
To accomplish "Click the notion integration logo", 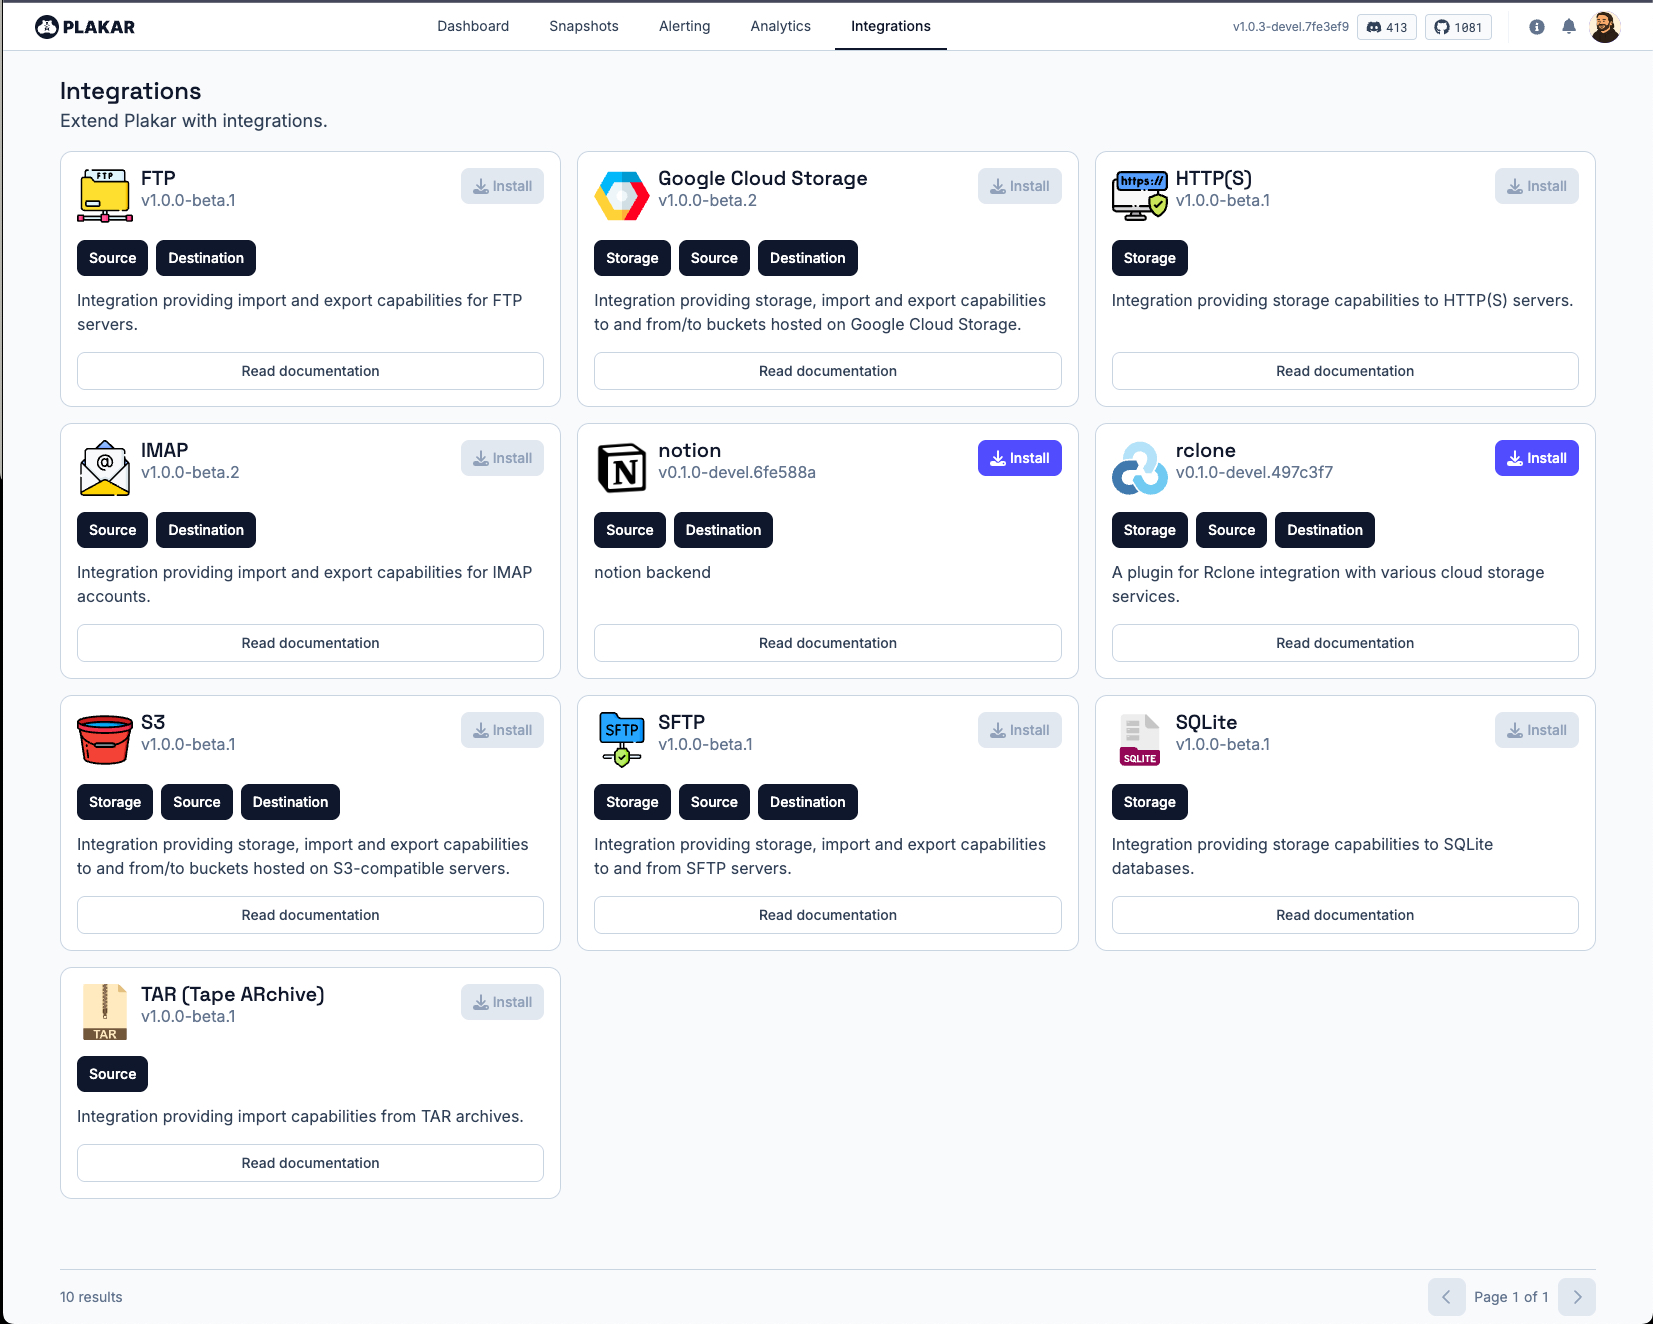I will pyautogui.click(x=621, y=468).
